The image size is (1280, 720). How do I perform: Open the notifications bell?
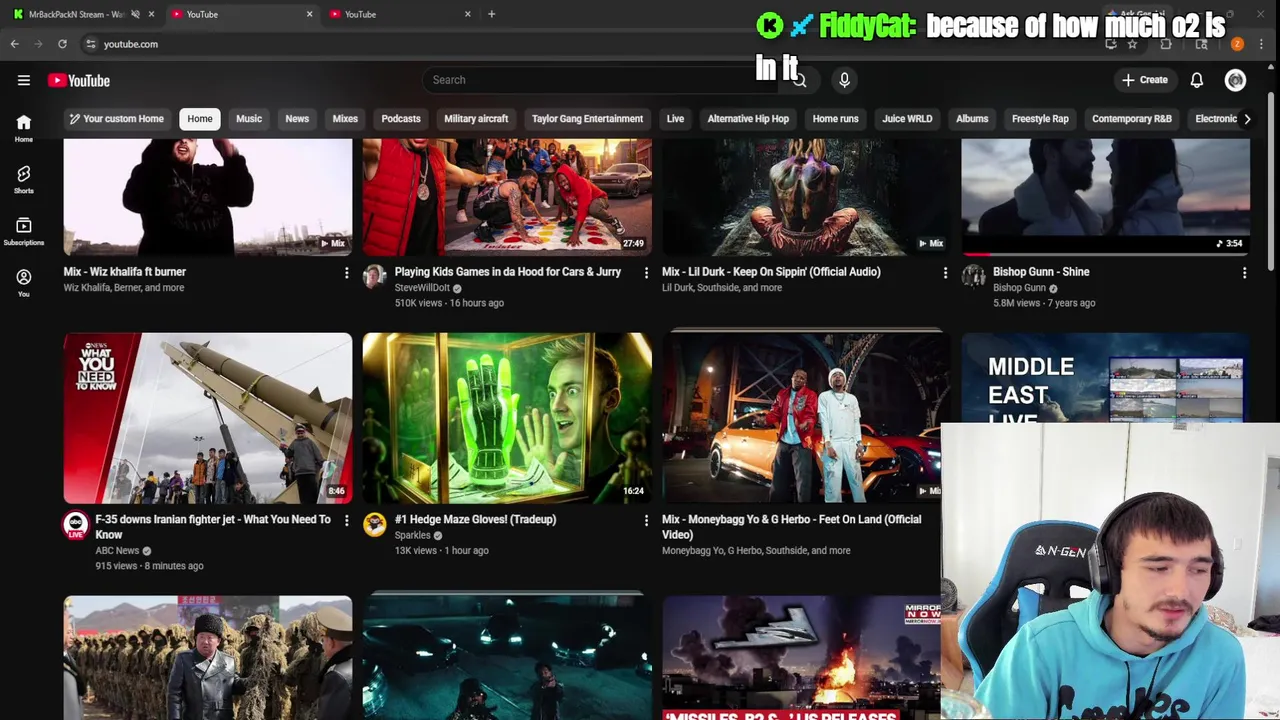pyautogui.click(x=1196, y=80)
